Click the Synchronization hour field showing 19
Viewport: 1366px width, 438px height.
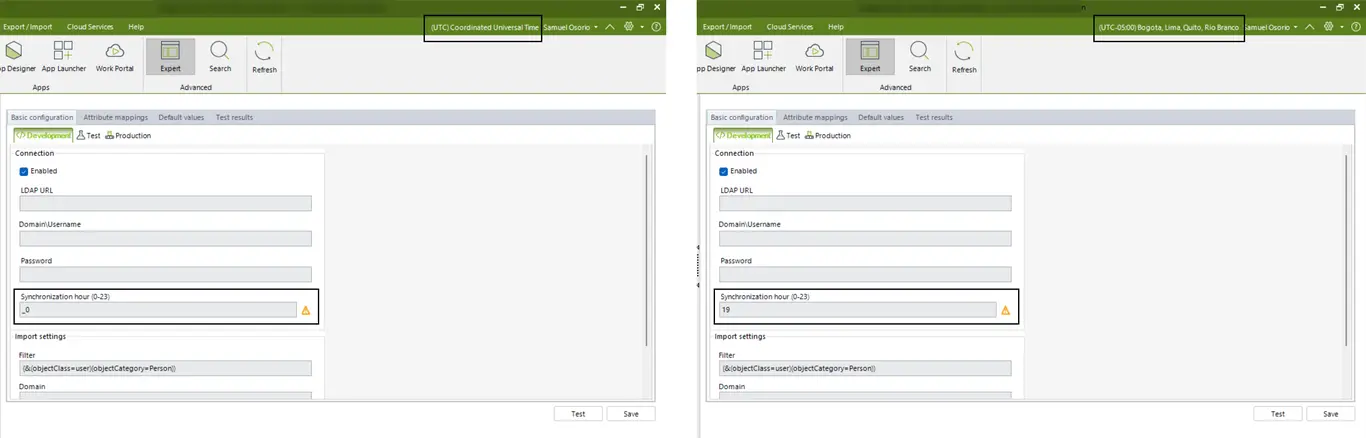[857, 310]
